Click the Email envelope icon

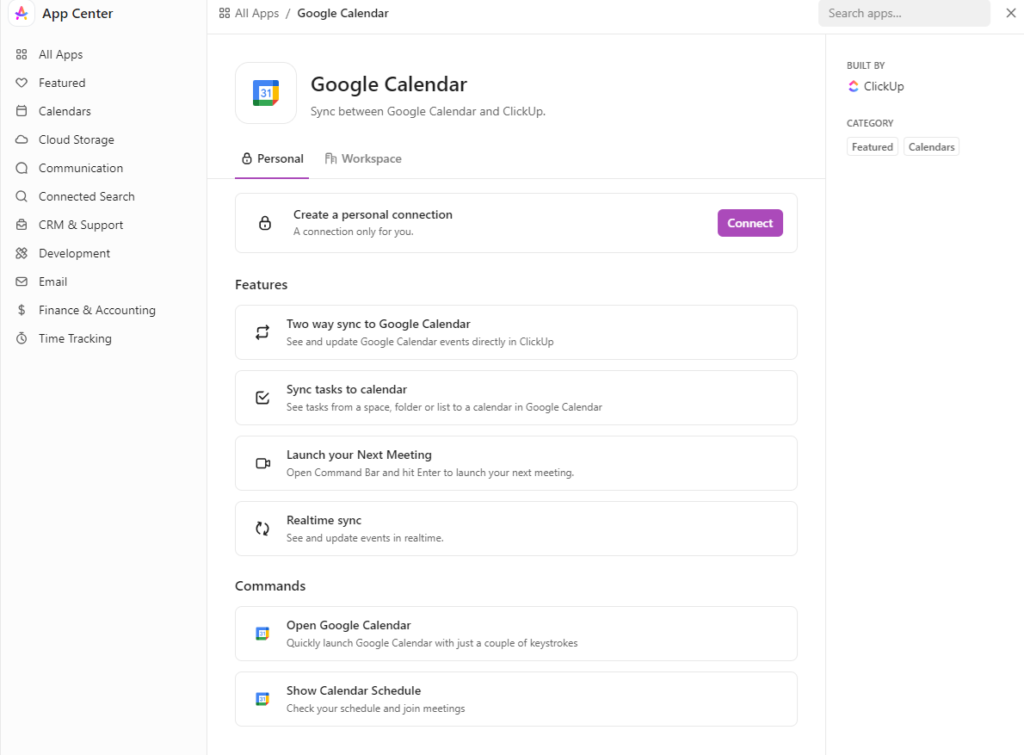pos(22,281)
